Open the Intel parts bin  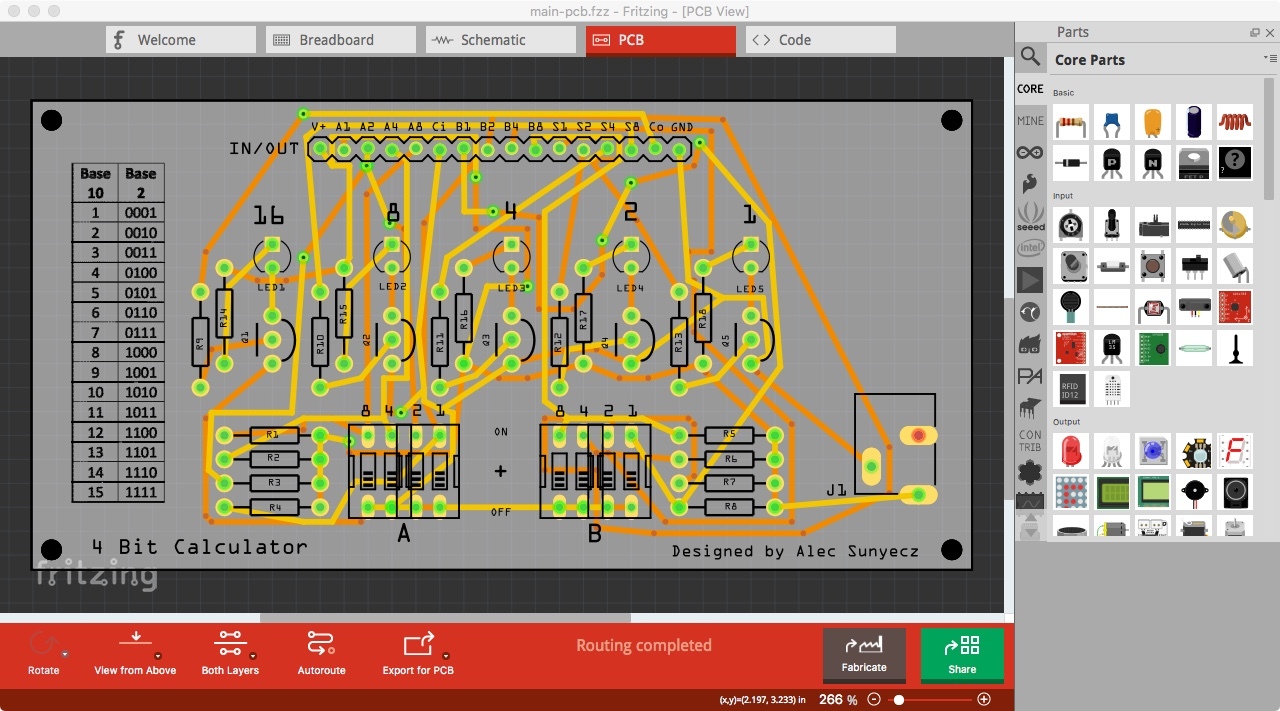point(1030,248)
